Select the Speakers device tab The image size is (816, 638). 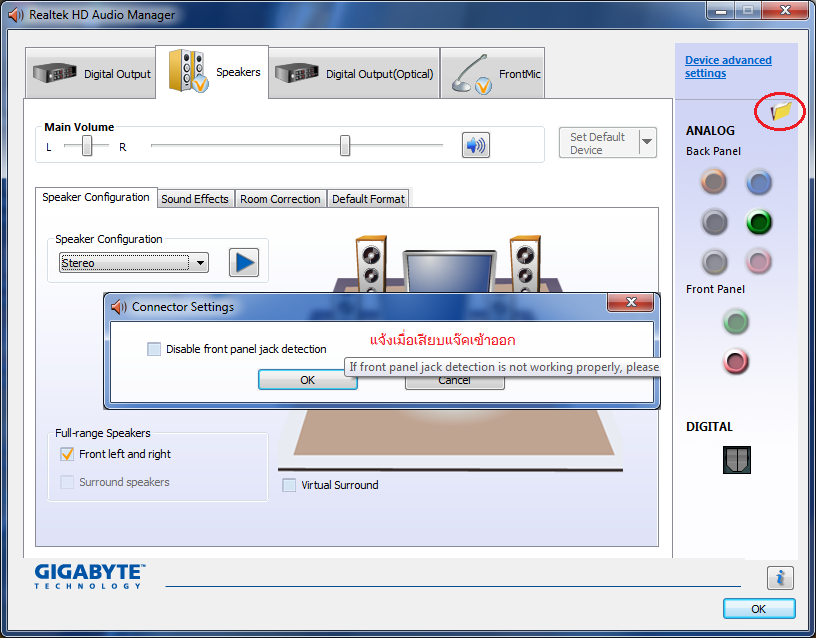tap(212, 71)
